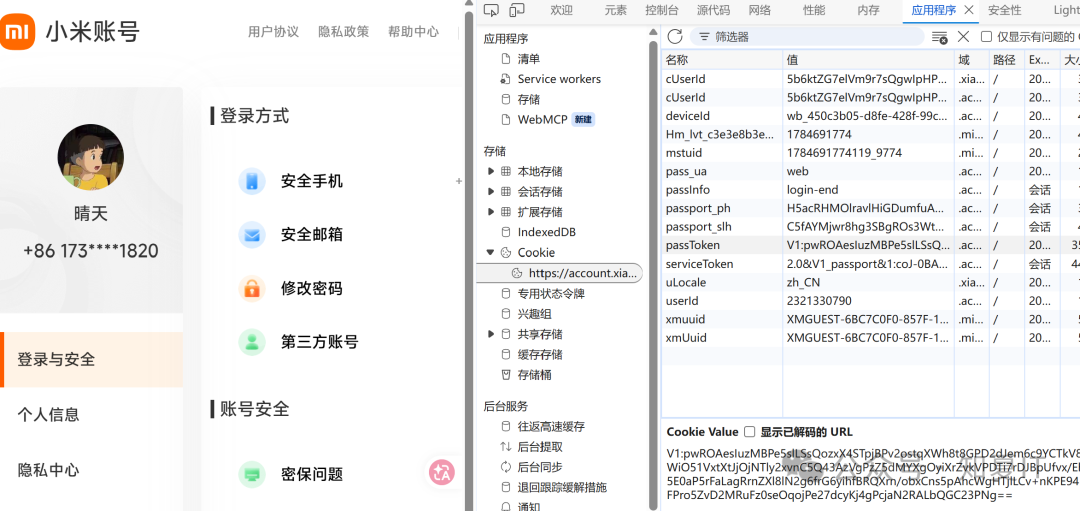Open the 隐私政策 link
The image size is (1080, 511).
(344, 32)
